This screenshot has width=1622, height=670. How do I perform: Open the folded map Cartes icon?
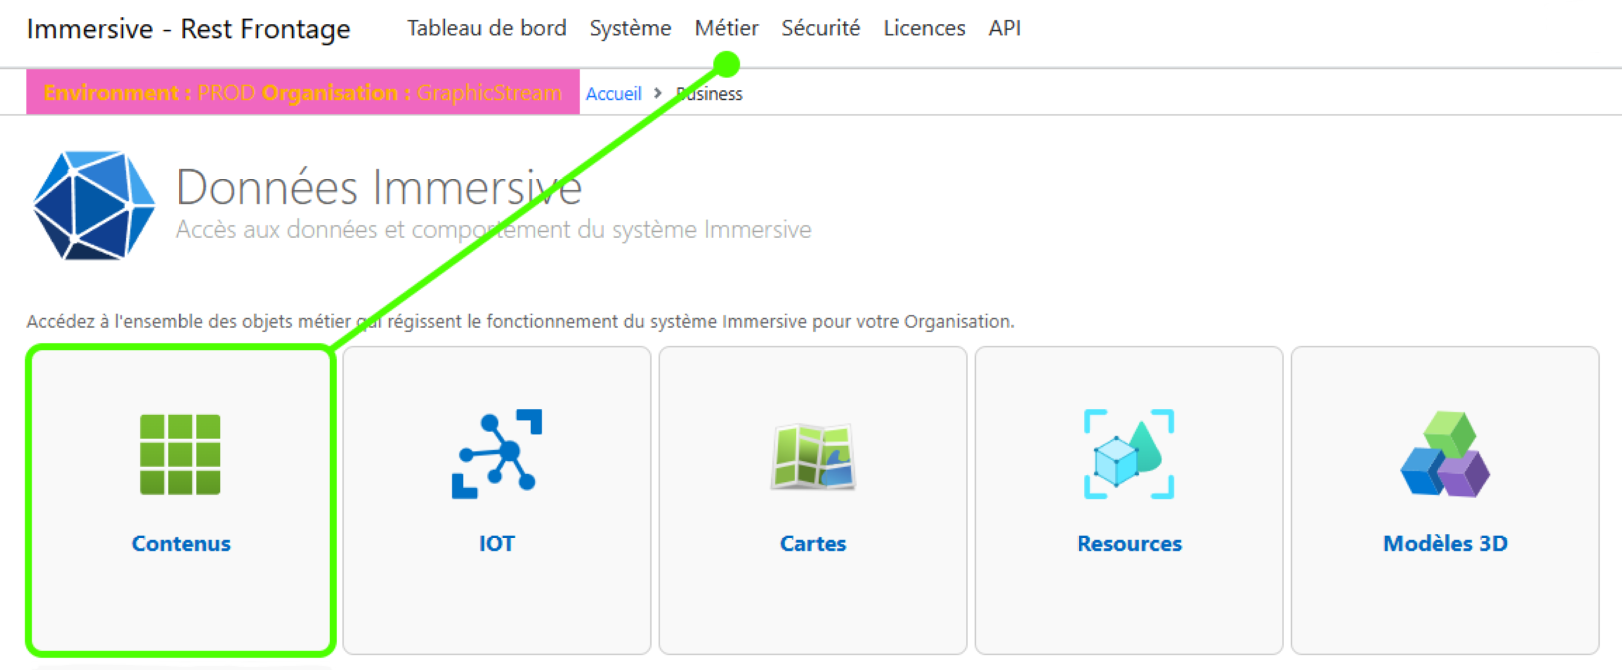[x=813, y=456]
